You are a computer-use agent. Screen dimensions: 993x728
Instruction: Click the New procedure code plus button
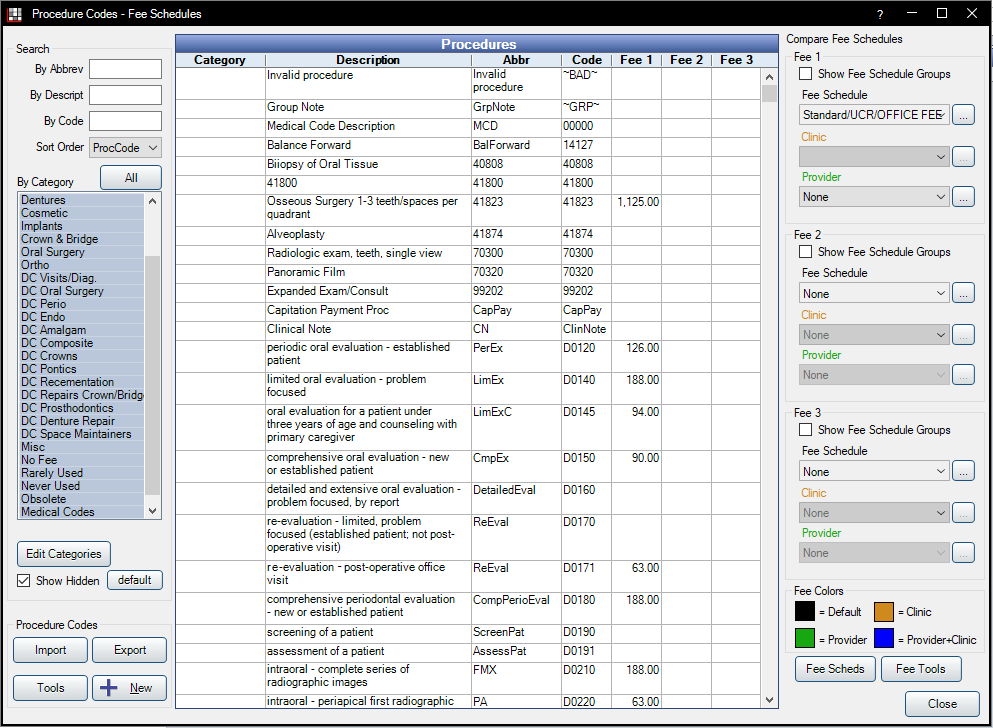click(x=129, y=687)
